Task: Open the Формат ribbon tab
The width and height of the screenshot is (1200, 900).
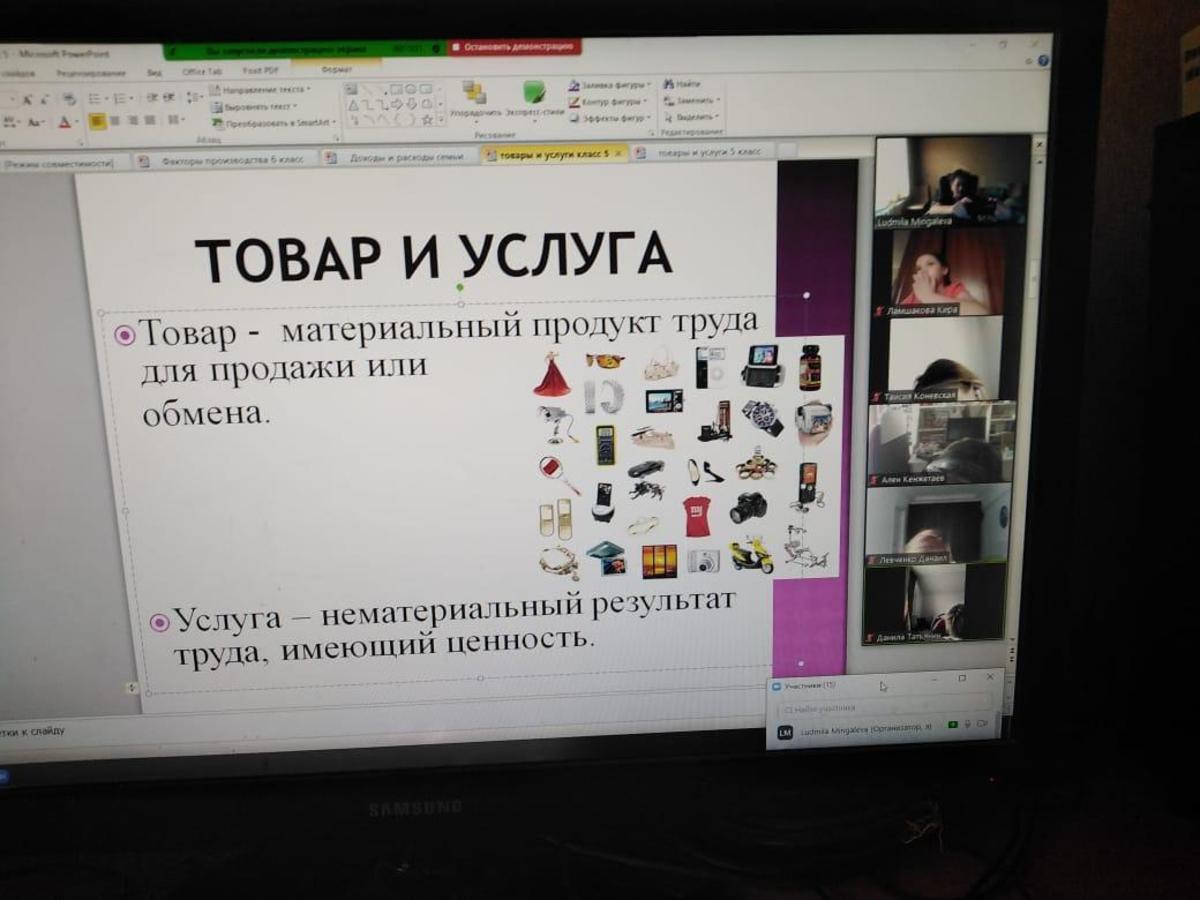Action: tap(337, 70)
